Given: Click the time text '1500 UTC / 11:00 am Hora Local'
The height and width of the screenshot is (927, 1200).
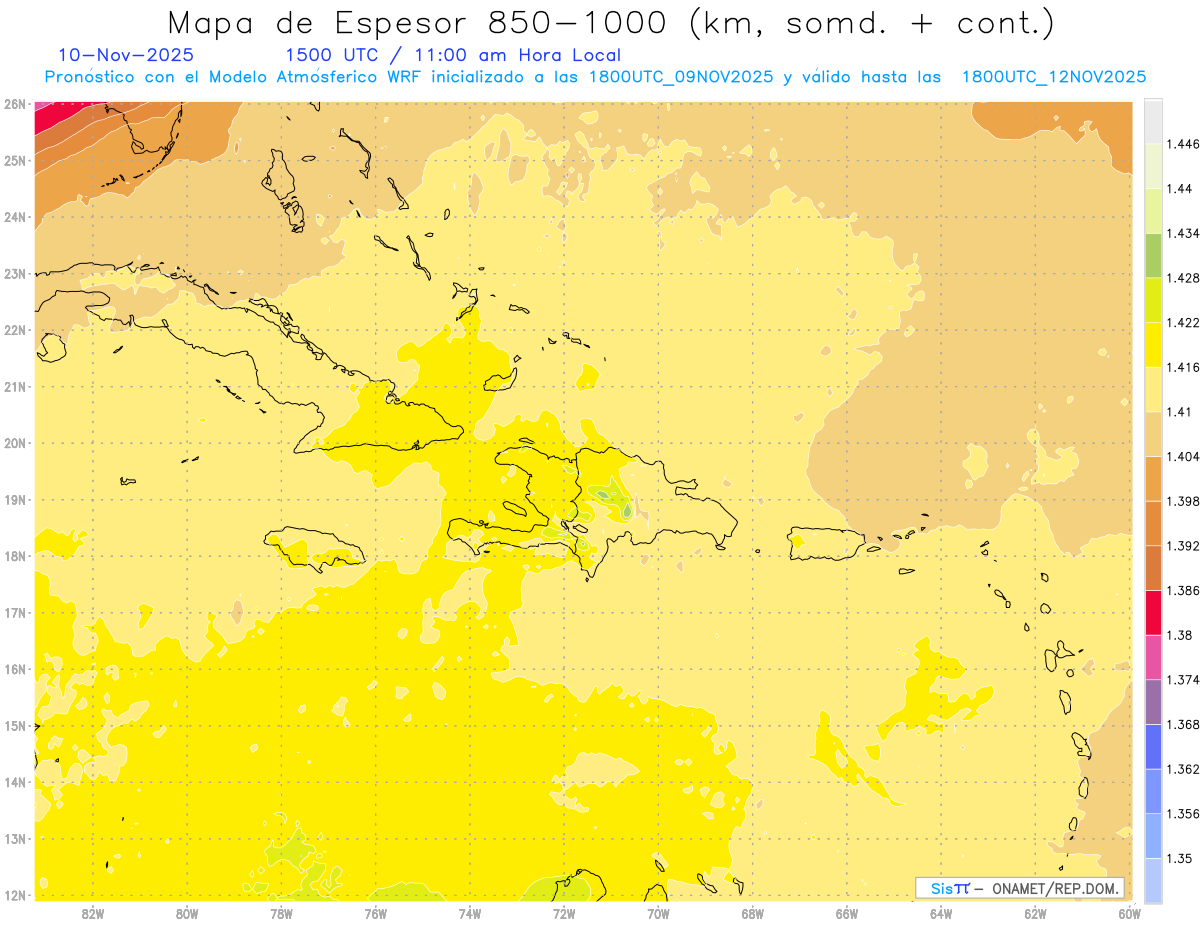Looking at the screenshot, I should tap(453, 55).
